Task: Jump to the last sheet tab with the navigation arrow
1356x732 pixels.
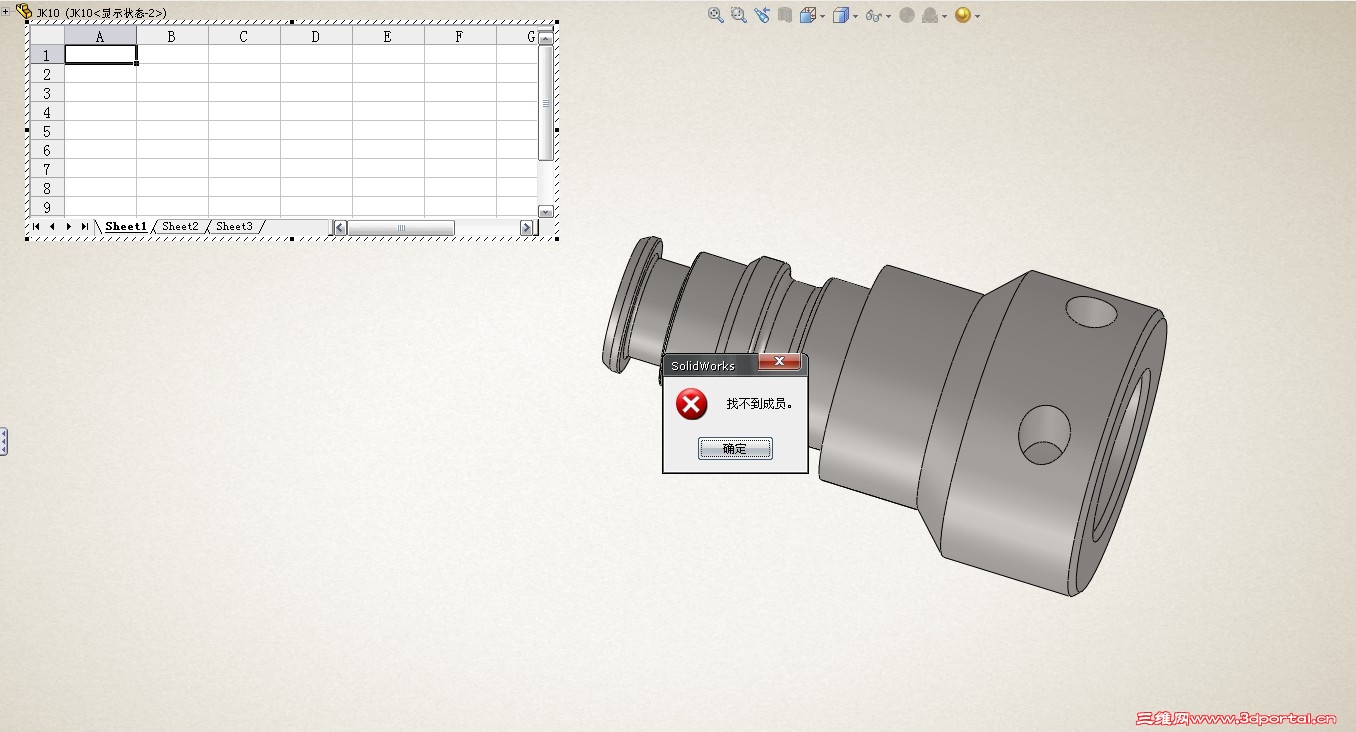Action: 85,227
